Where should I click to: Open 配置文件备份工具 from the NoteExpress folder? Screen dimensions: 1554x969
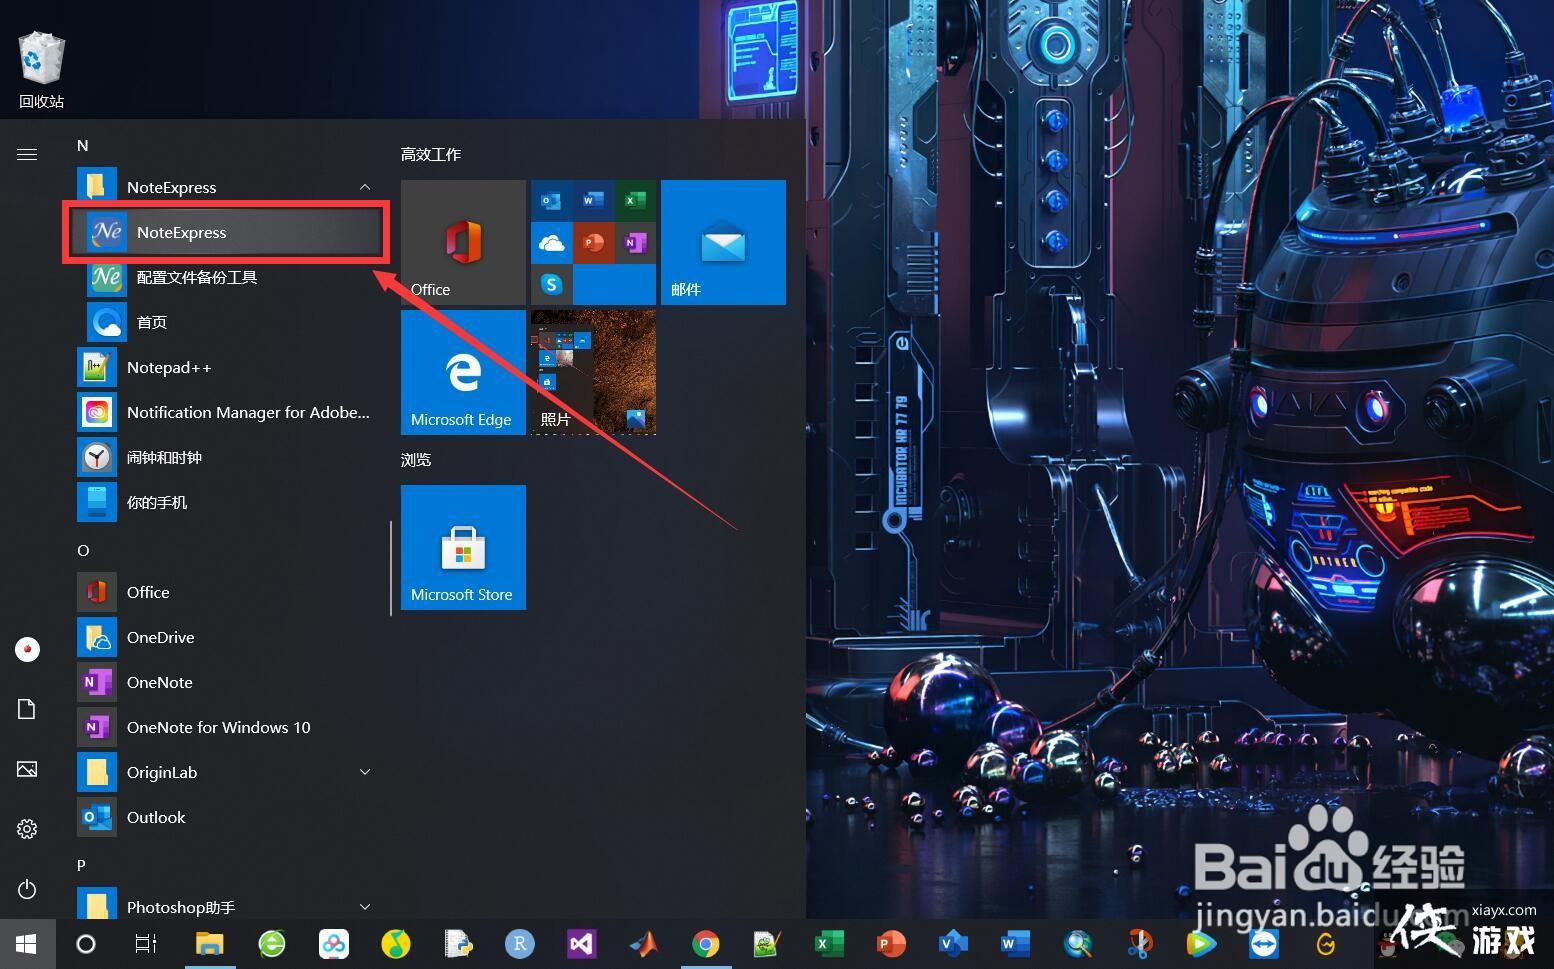click(x=226, y=277)
